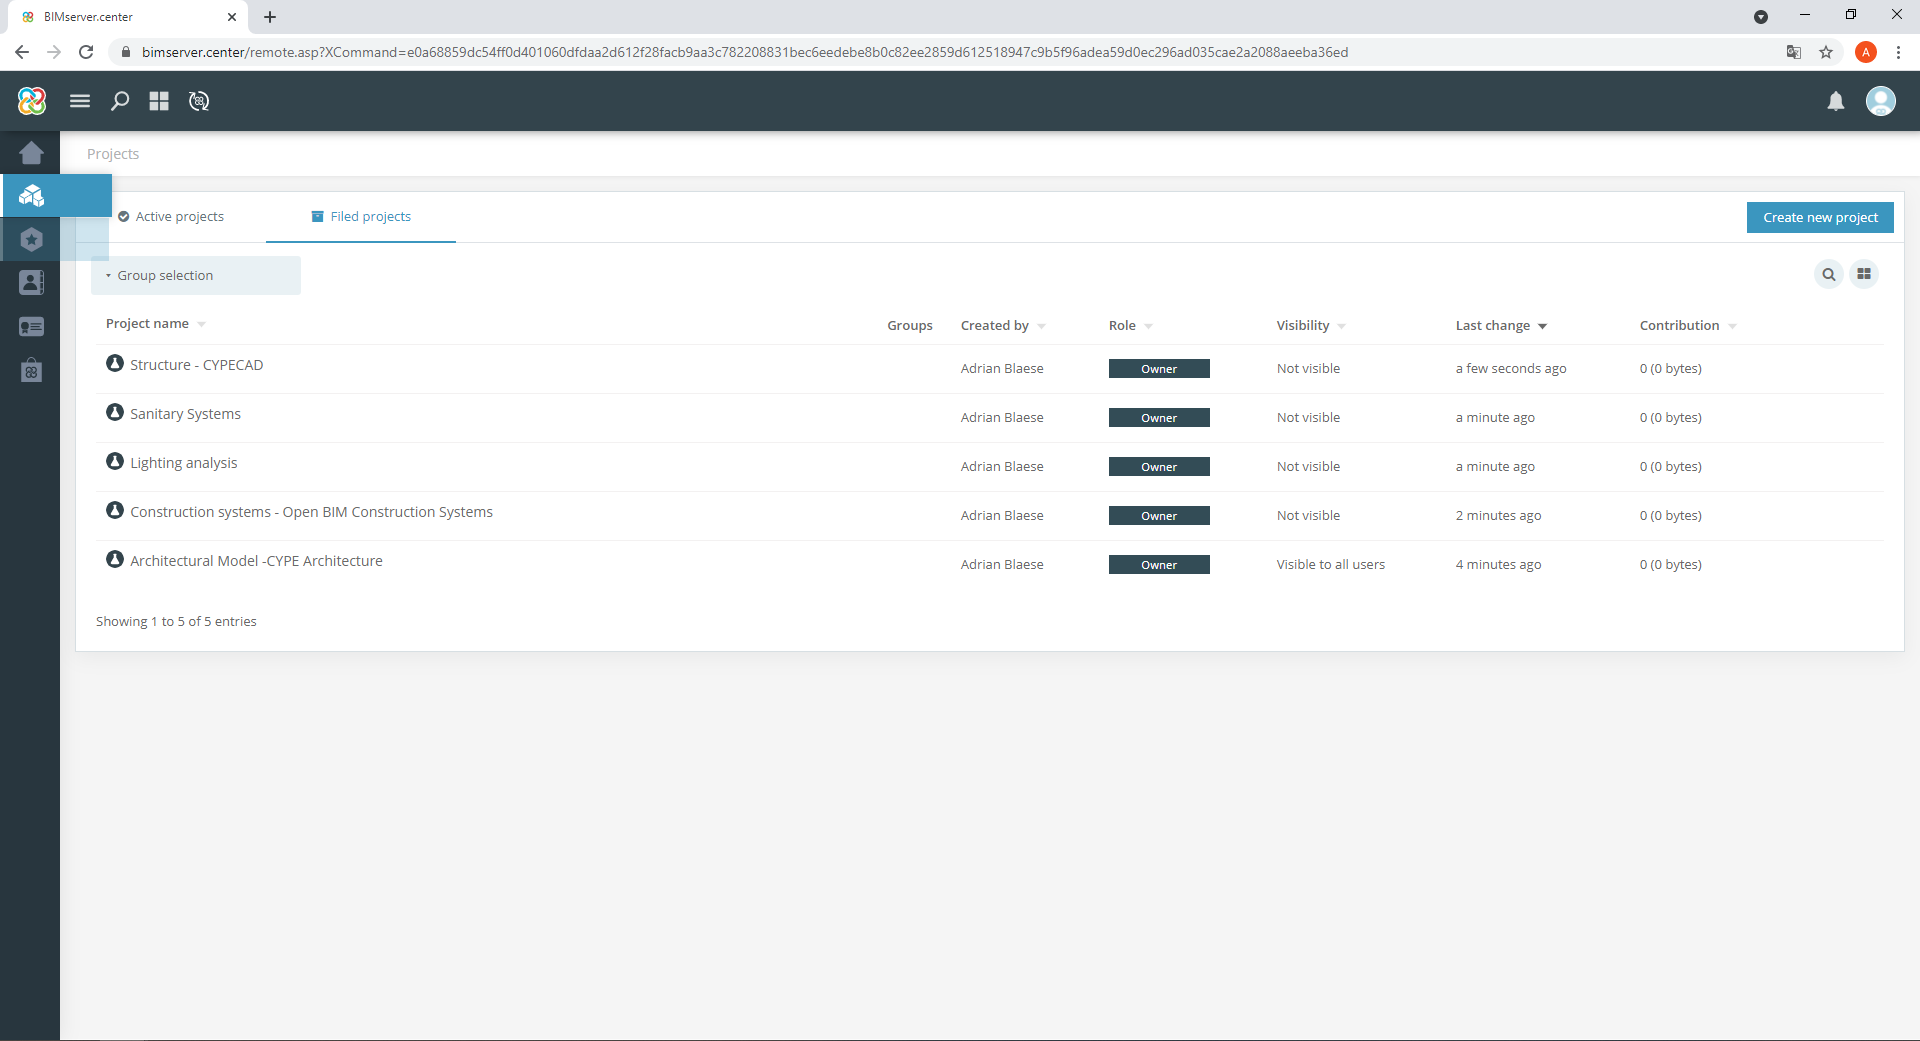Go to Home in the sidebar
Image resolution: width=1920 pixels, height=1041 pixels.
tap(31, 152)
